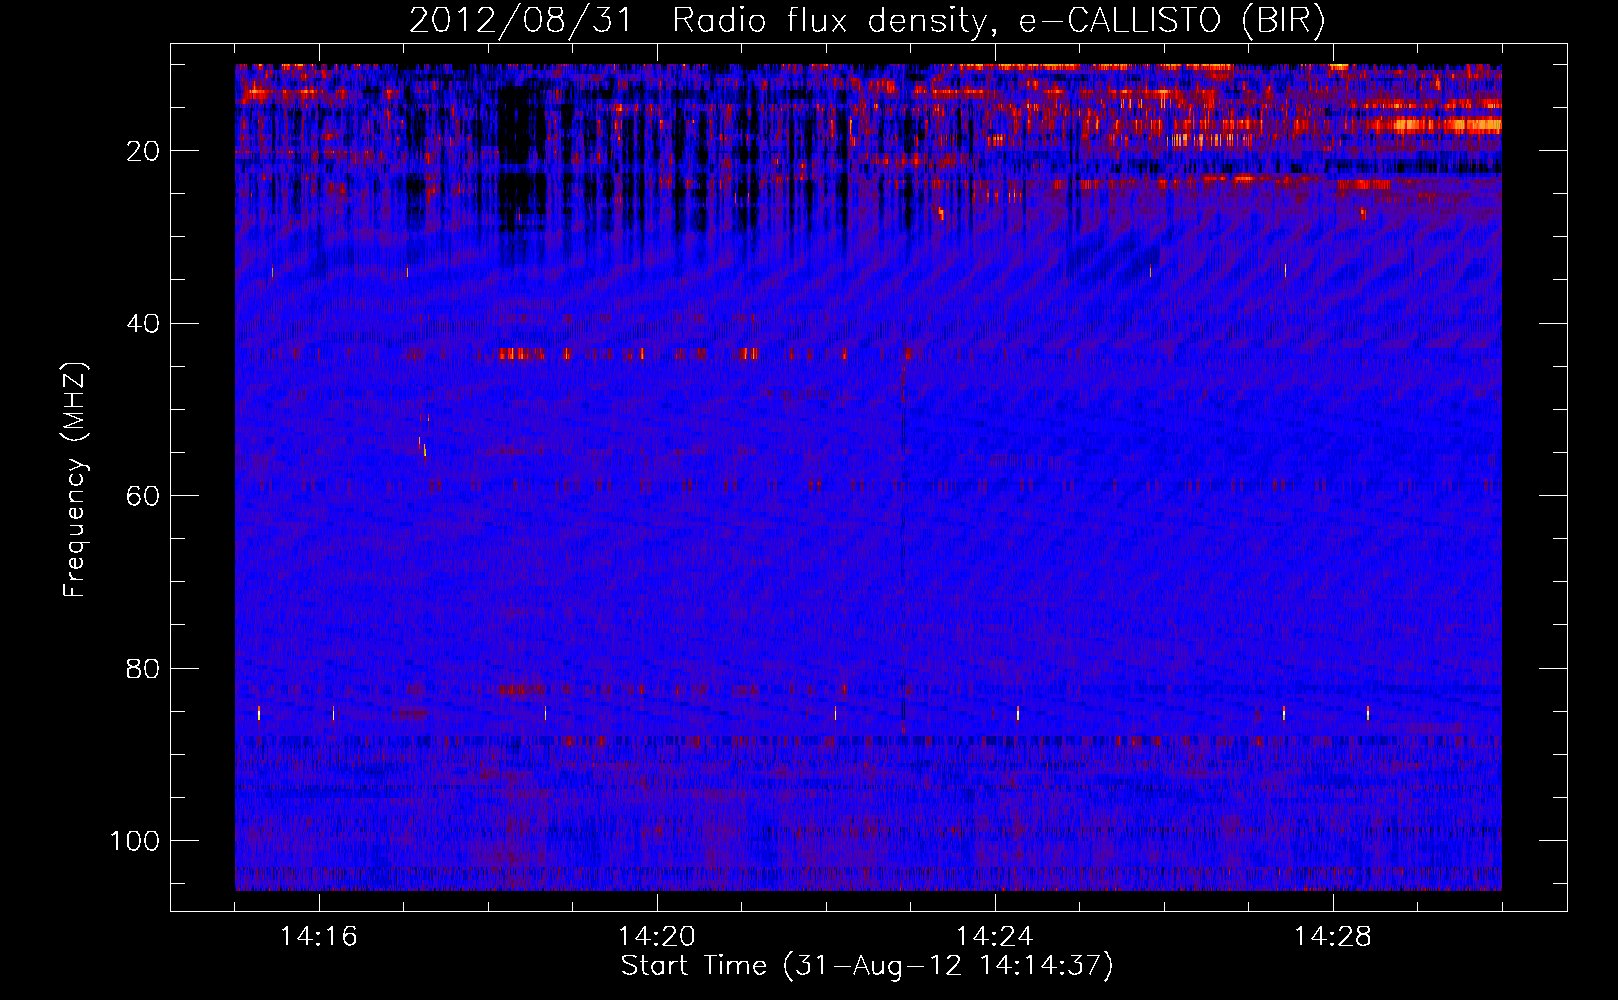
Task: Click the 40 MHz frequency label
Action: pyautogui.click(x=143, y=324)
